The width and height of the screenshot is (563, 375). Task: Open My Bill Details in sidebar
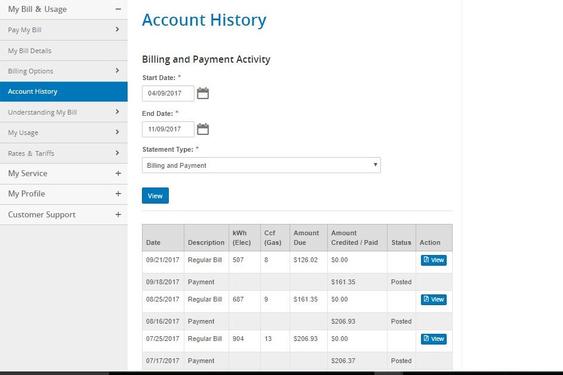(64, 51)
